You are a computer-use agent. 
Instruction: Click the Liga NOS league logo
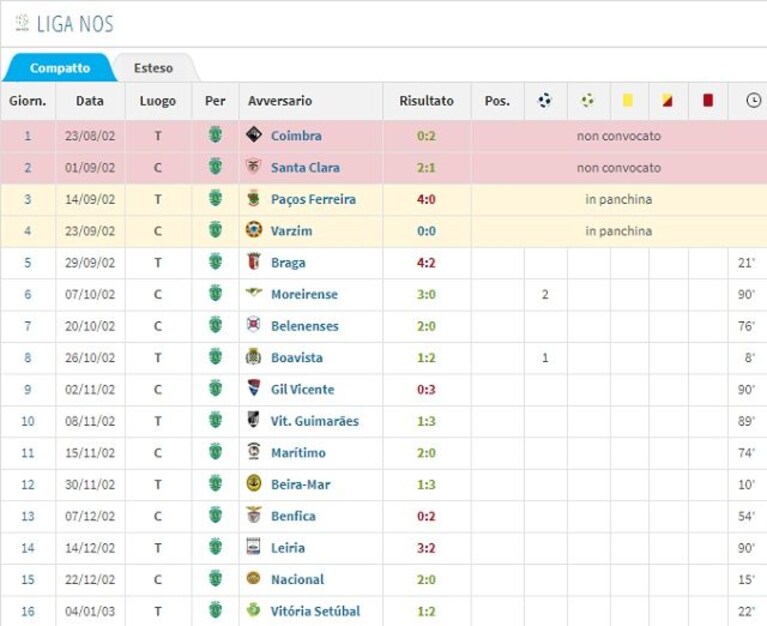22,23
